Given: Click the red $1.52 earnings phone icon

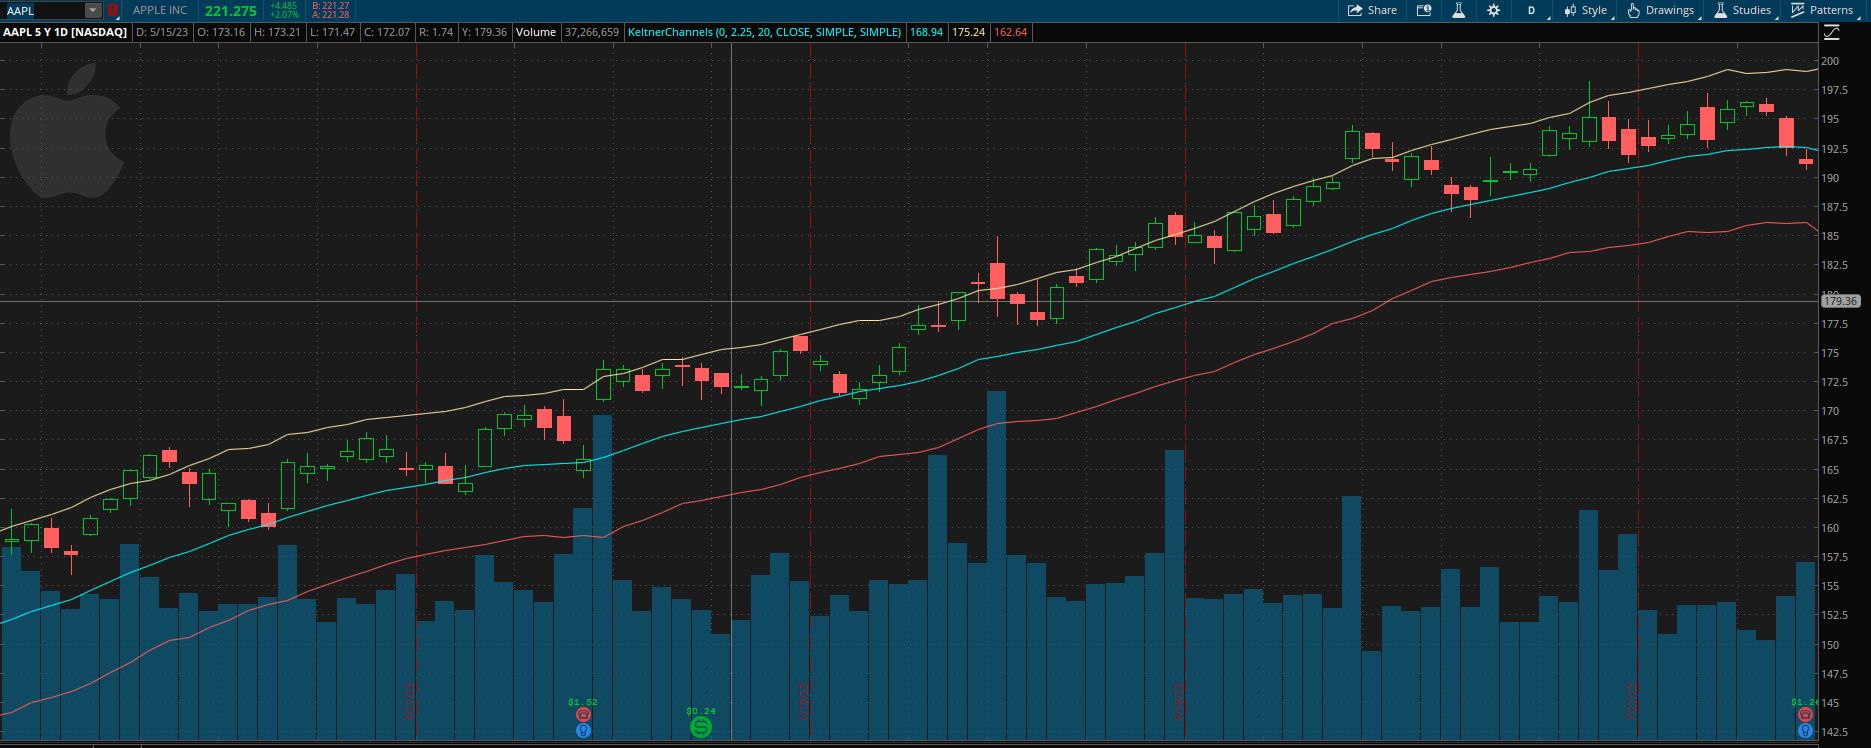Looking at the screenshot, I should coord(583,716).
